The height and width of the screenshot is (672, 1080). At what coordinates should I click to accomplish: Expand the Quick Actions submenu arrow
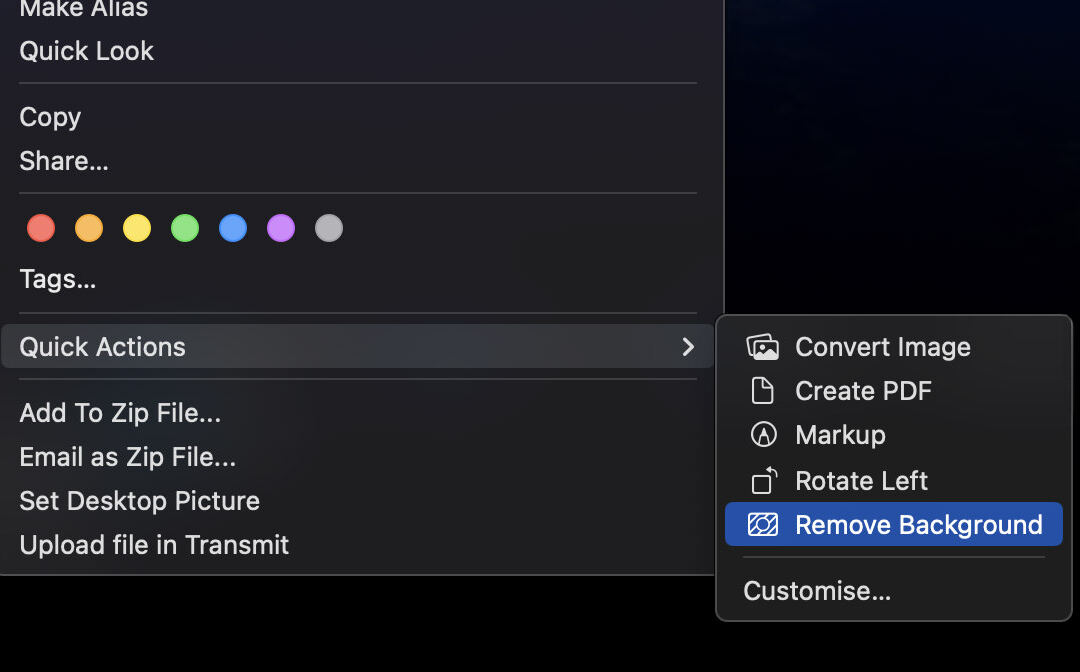(x=688, y=347)
